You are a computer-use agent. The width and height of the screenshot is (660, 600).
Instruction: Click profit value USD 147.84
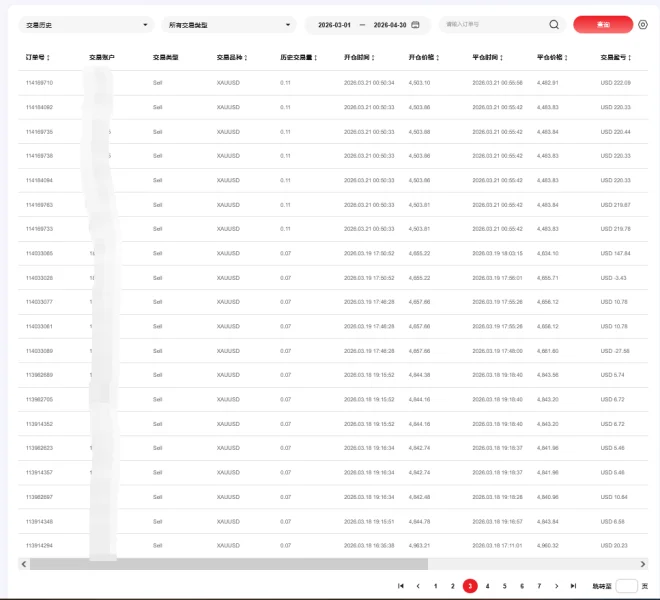click(615, 253)
